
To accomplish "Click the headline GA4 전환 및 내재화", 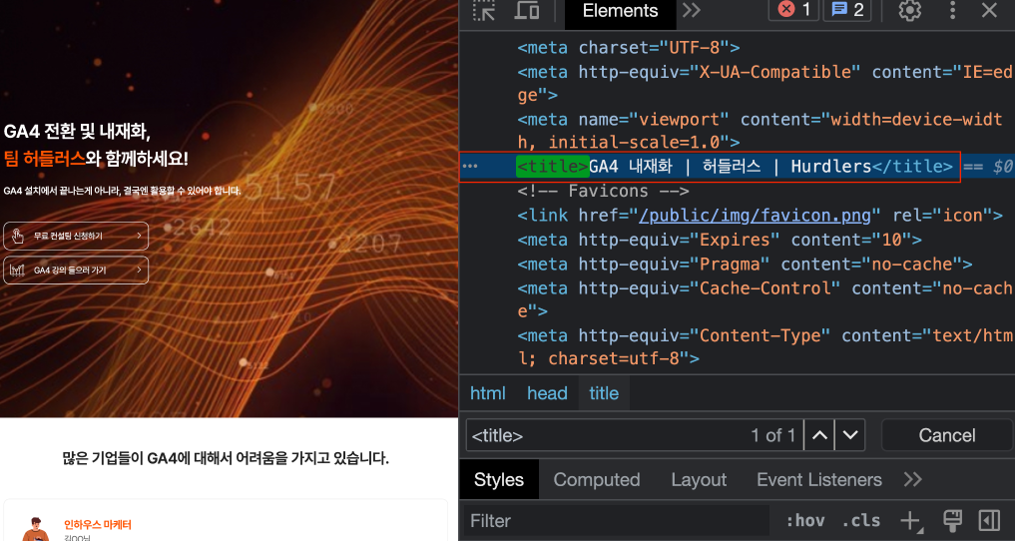I will pyautogui.click(x=77, y=132).
